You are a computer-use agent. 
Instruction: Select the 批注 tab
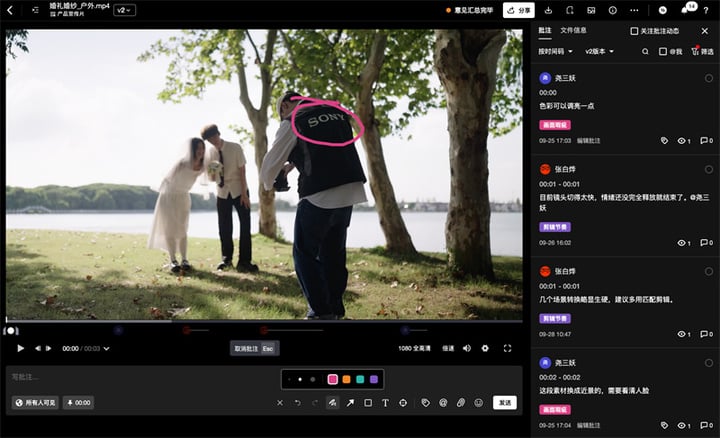click(x=545, y=31)
